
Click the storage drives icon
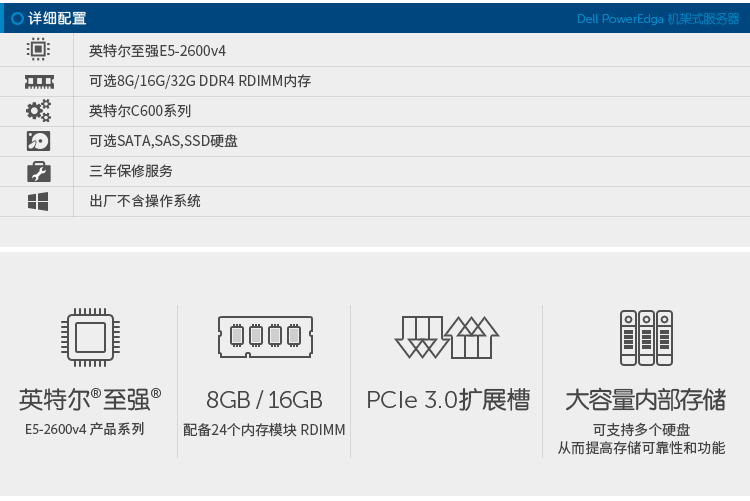point(645,336)
